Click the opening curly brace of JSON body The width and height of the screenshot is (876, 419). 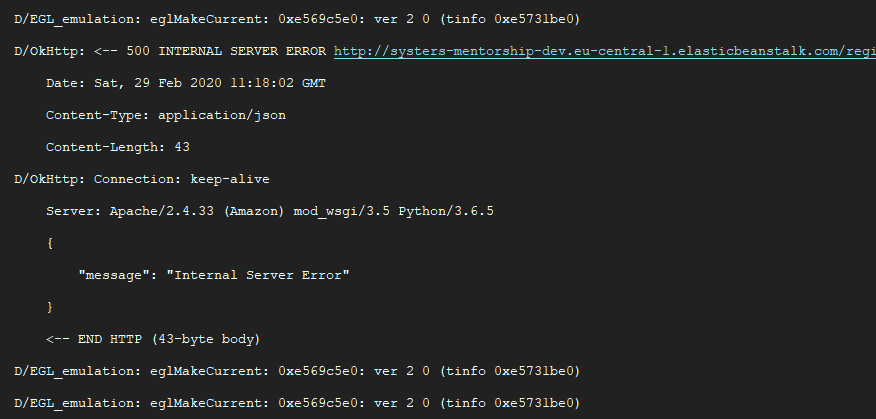pos(50,244)
